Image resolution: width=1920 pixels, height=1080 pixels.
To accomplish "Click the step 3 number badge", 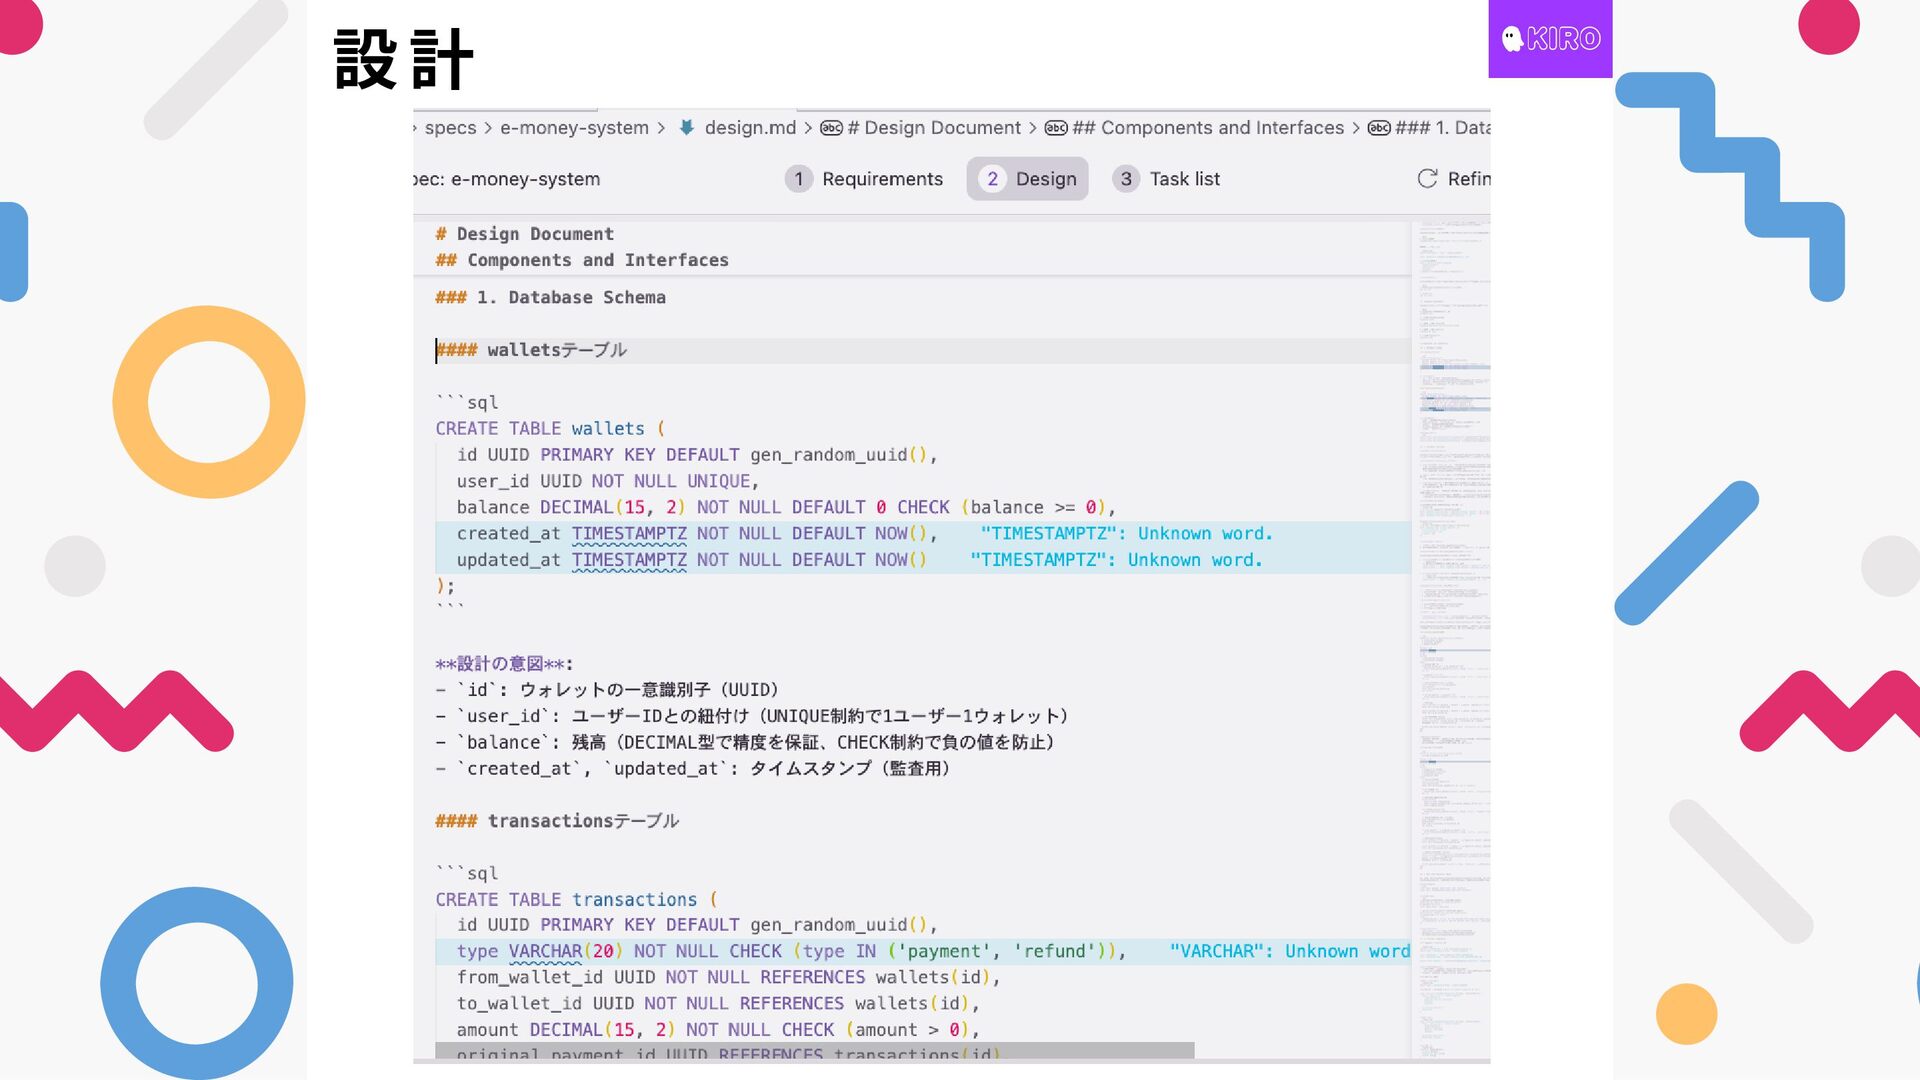I will [1126, 178].
